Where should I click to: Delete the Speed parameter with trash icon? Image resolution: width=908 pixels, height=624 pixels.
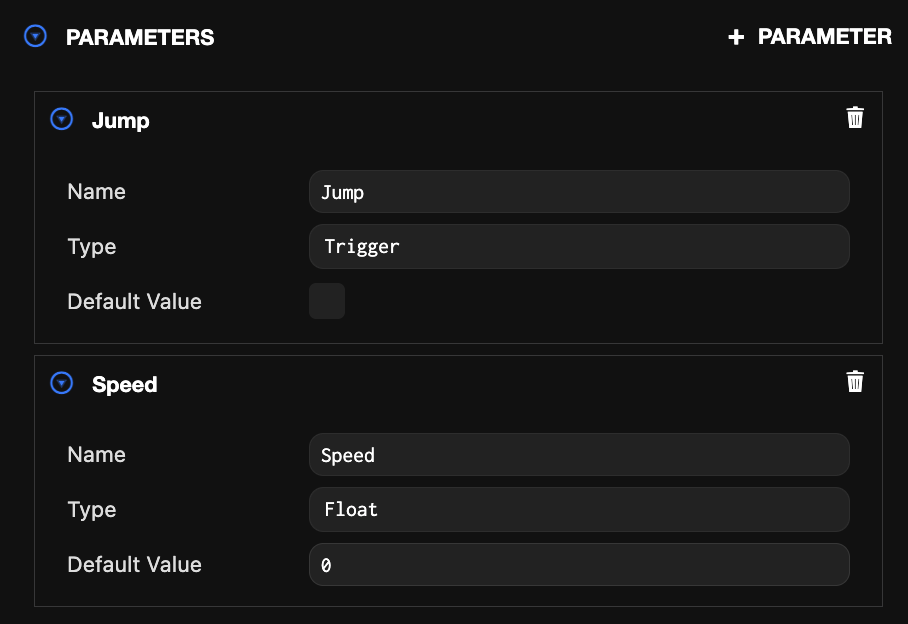click(x=855, y=382)
